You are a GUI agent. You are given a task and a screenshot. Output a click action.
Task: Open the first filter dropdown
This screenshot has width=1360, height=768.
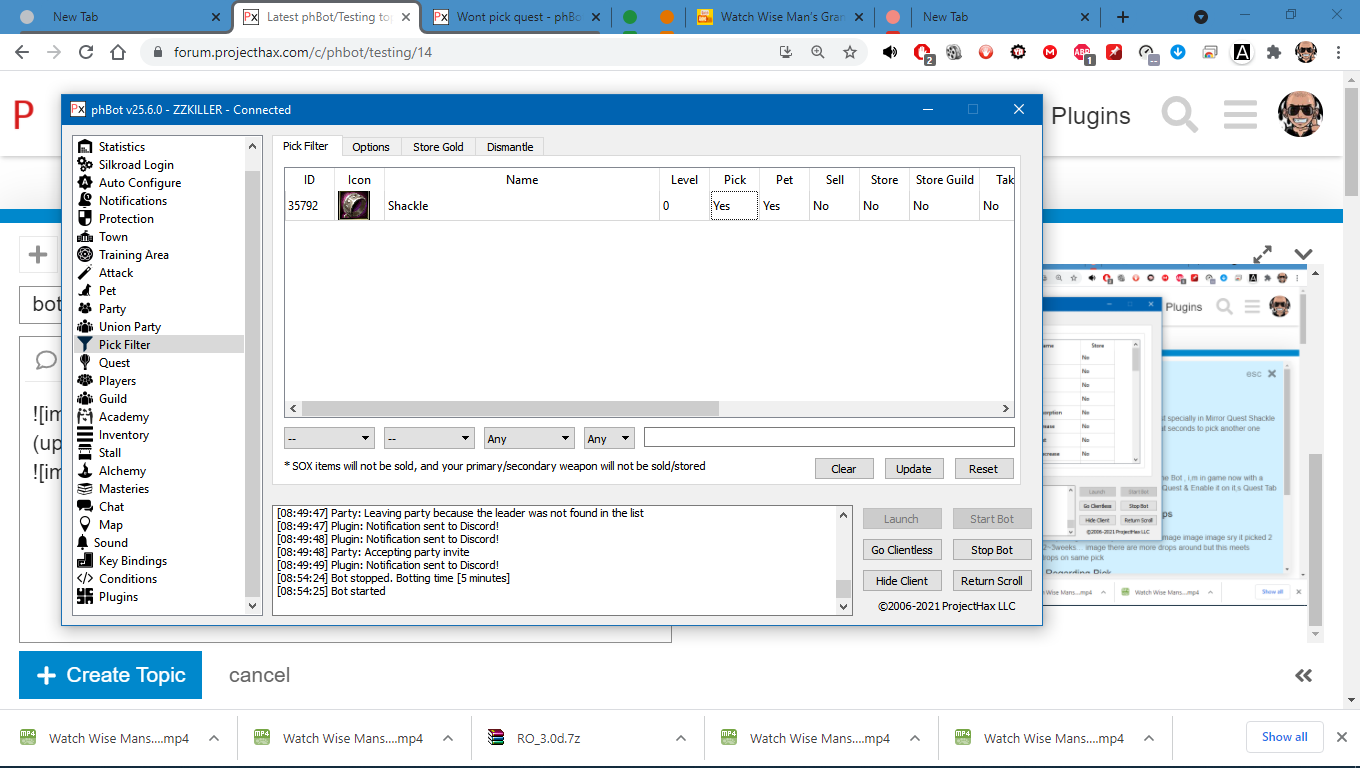click(329, 438)
